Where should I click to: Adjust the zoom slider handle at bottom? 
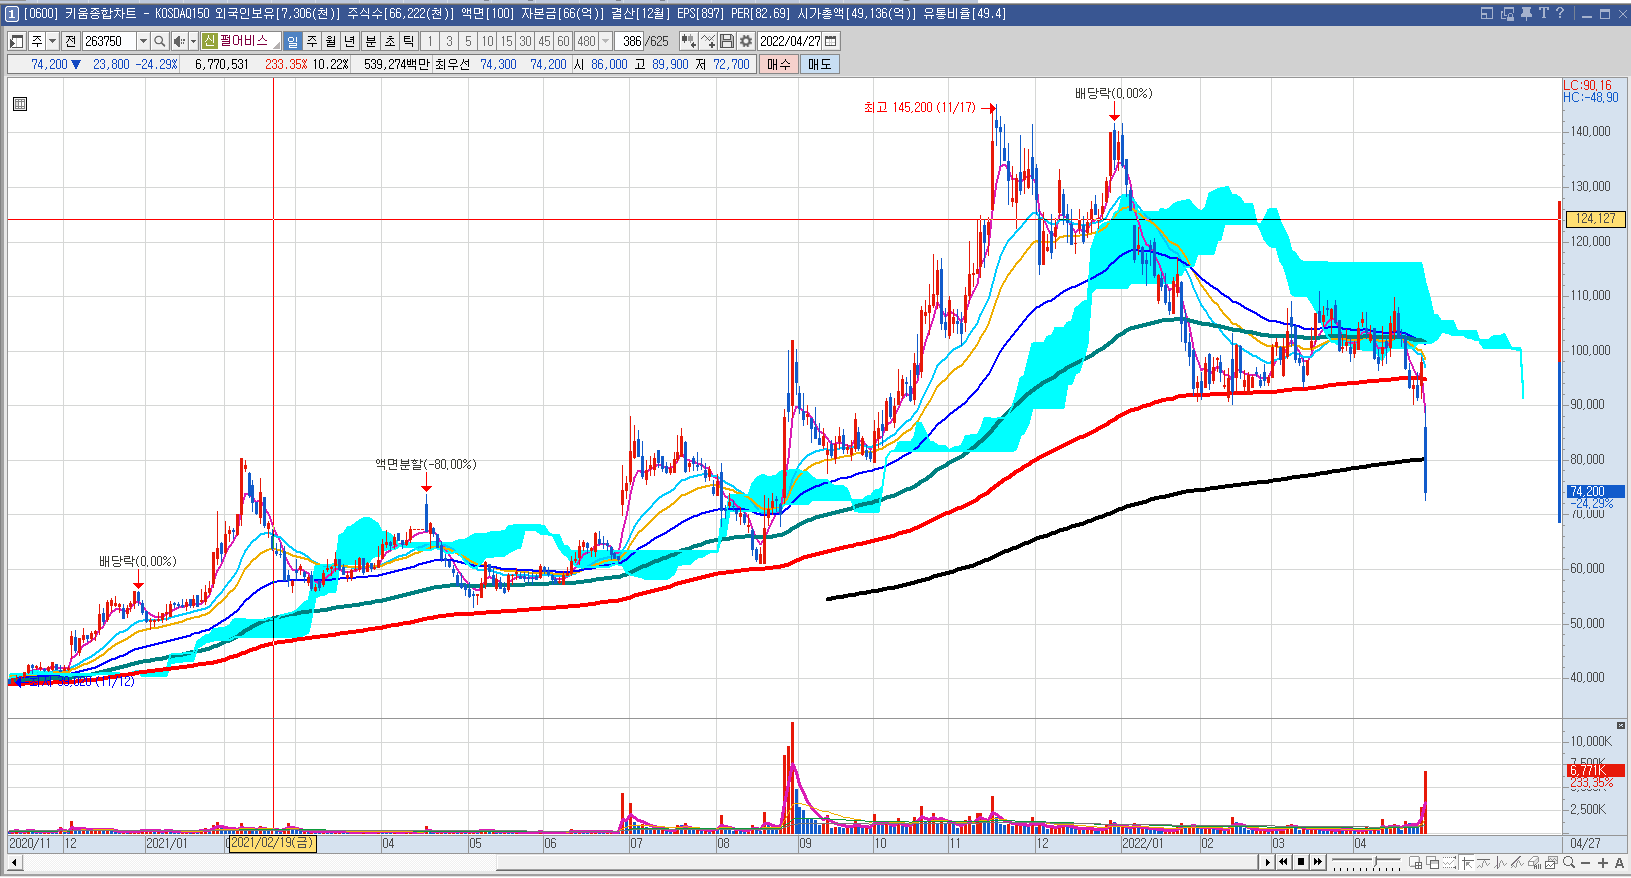point(1376,861)
